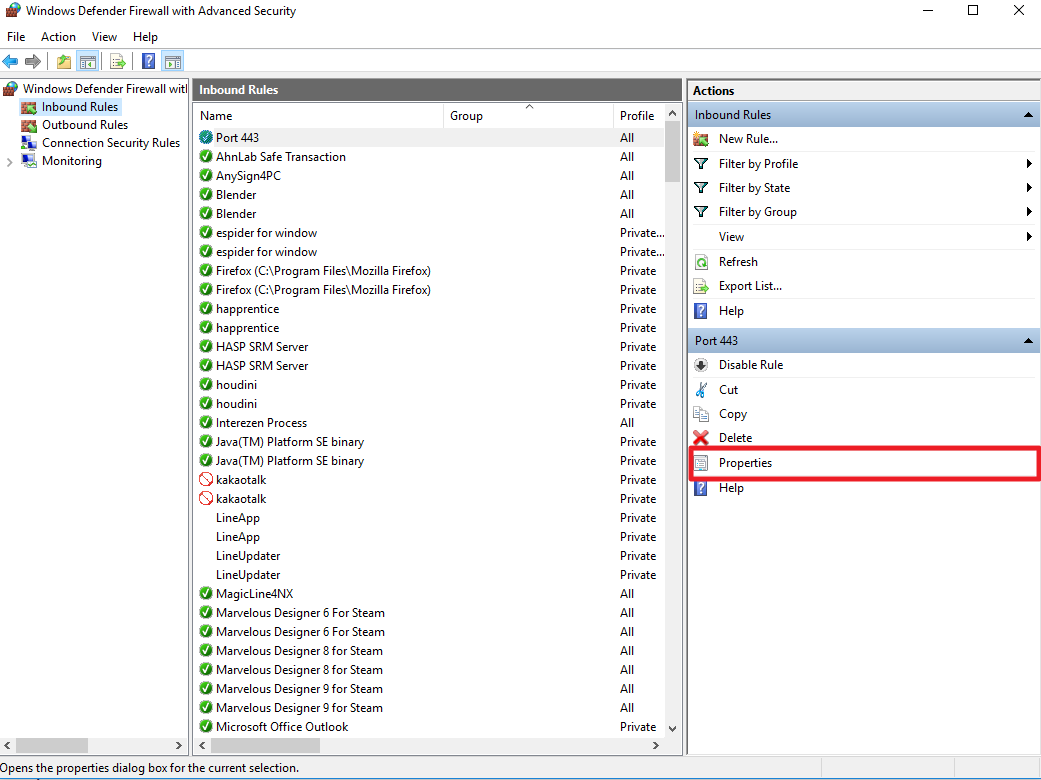Click the first kakaotalk blocked-rule icon

(x=206, y=479)
